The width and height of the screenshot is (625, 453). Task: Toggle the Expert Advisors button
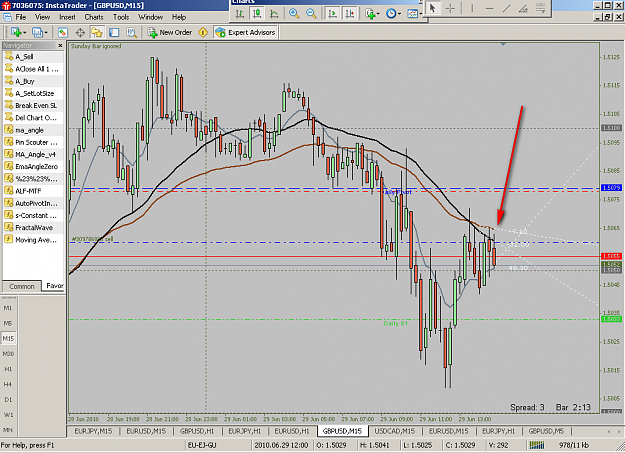(245, 32)
